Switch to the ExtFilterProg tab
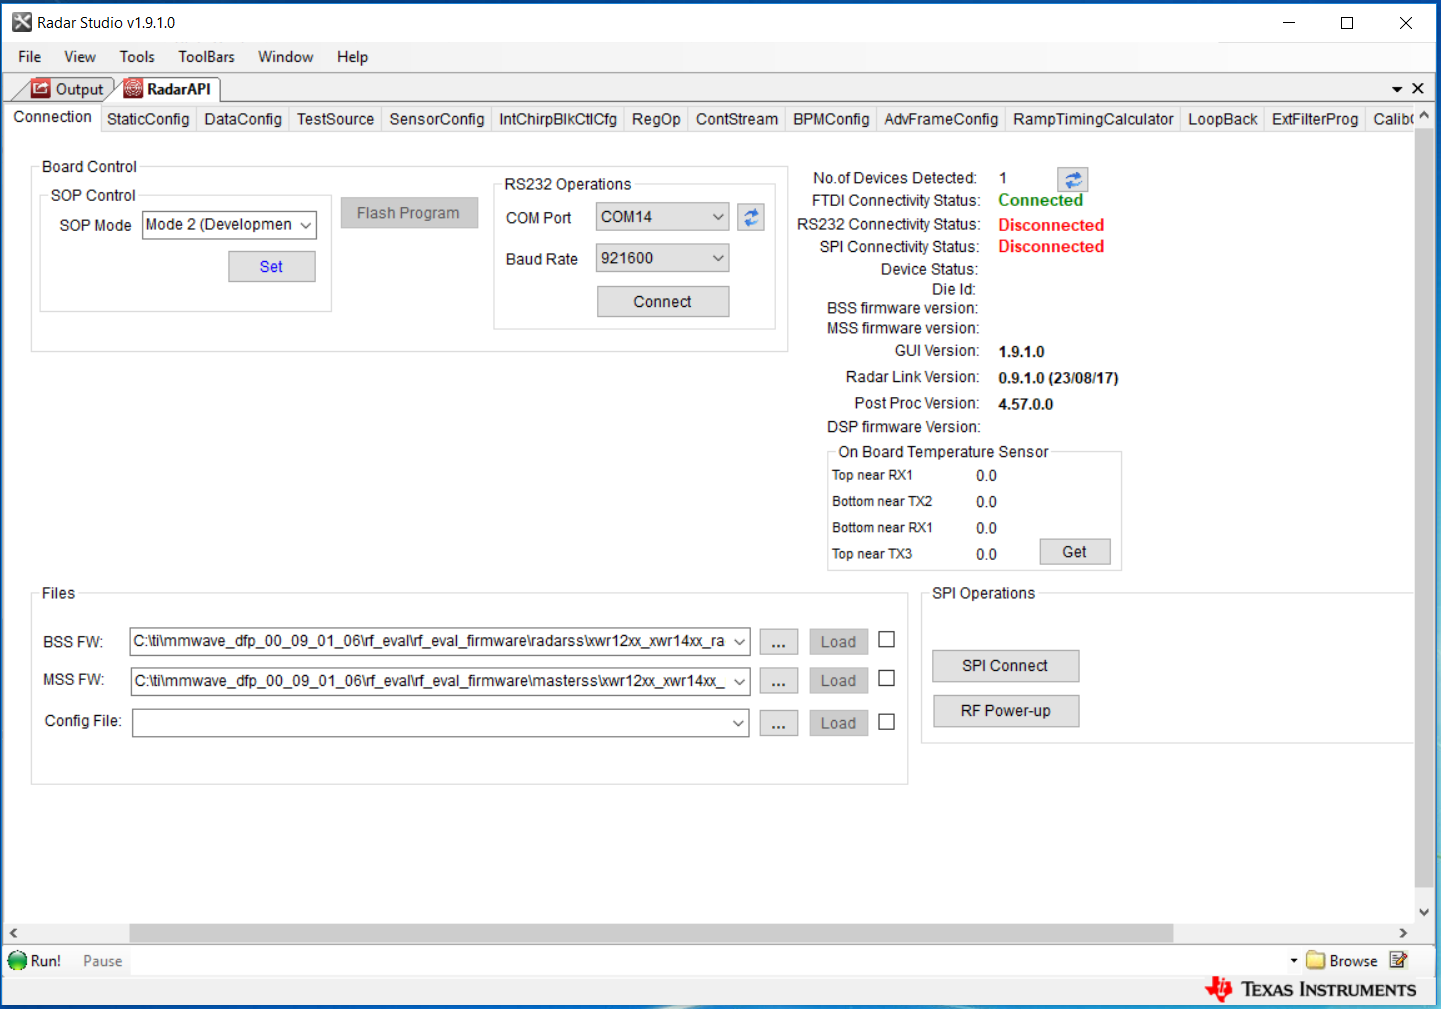This screenshot has width=1441, height=1009. (1315, 119)
